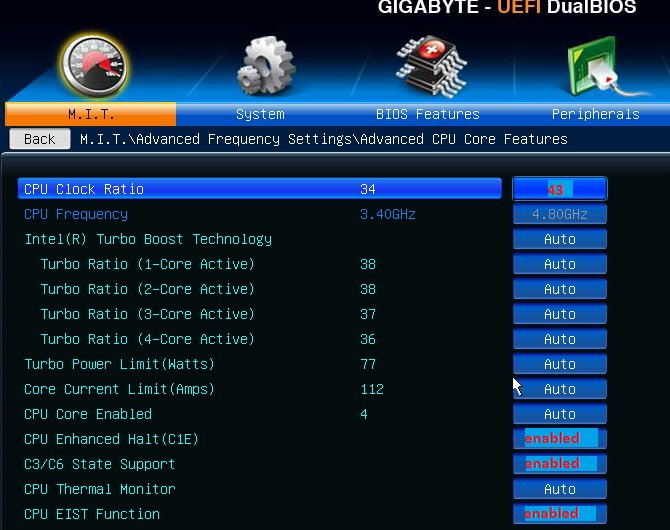
Task: Toggle C3/C6 State Support enabled setting
Action: pos(560,464)
